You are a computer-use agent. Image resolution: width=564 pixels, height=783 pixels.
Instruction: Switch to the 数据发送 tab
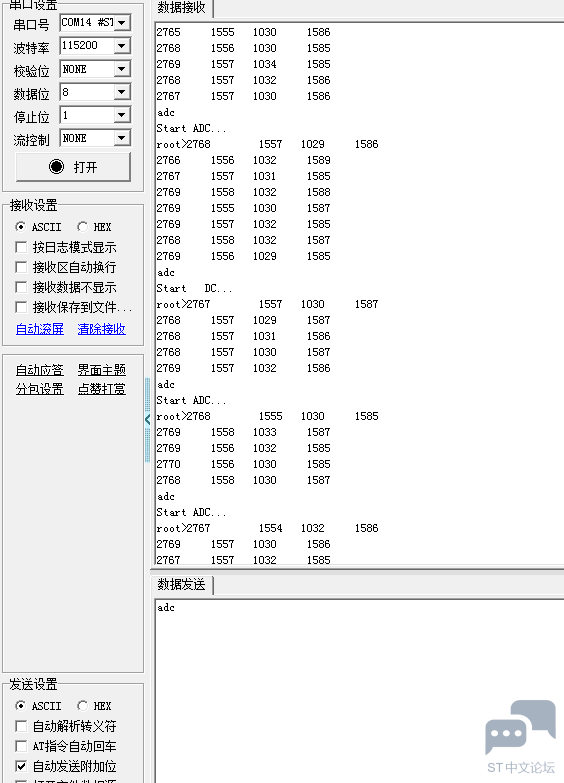(182, 584)
